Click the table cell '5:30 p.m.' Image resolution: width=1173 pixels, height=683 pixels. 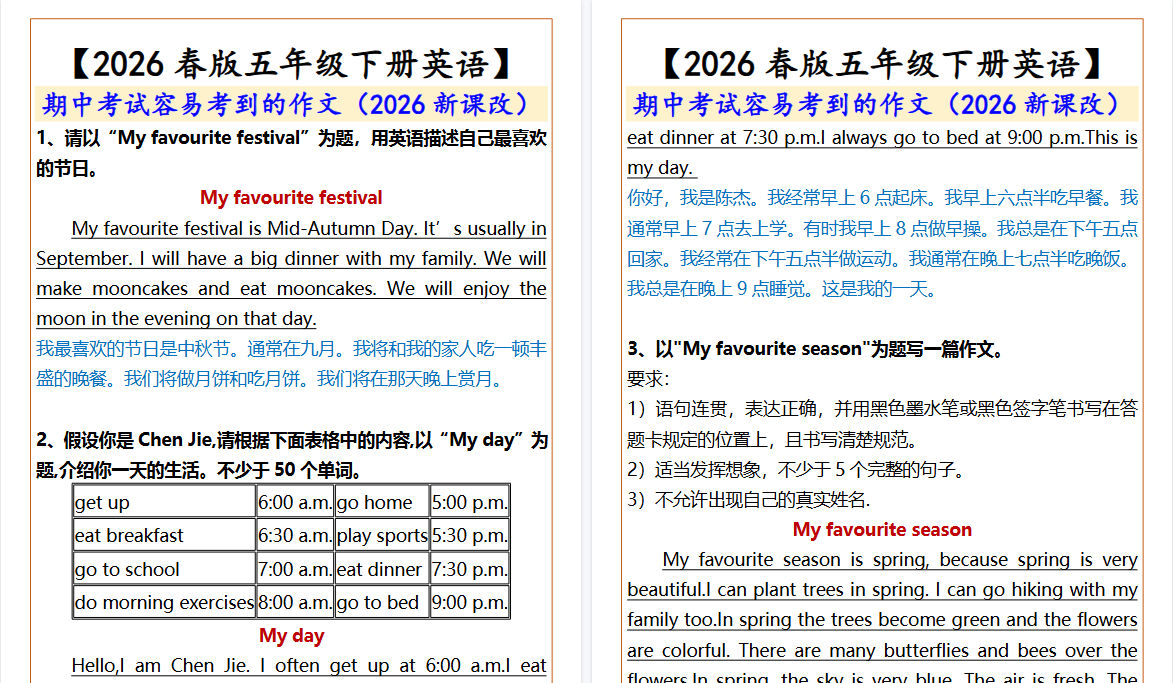[470, 536]
